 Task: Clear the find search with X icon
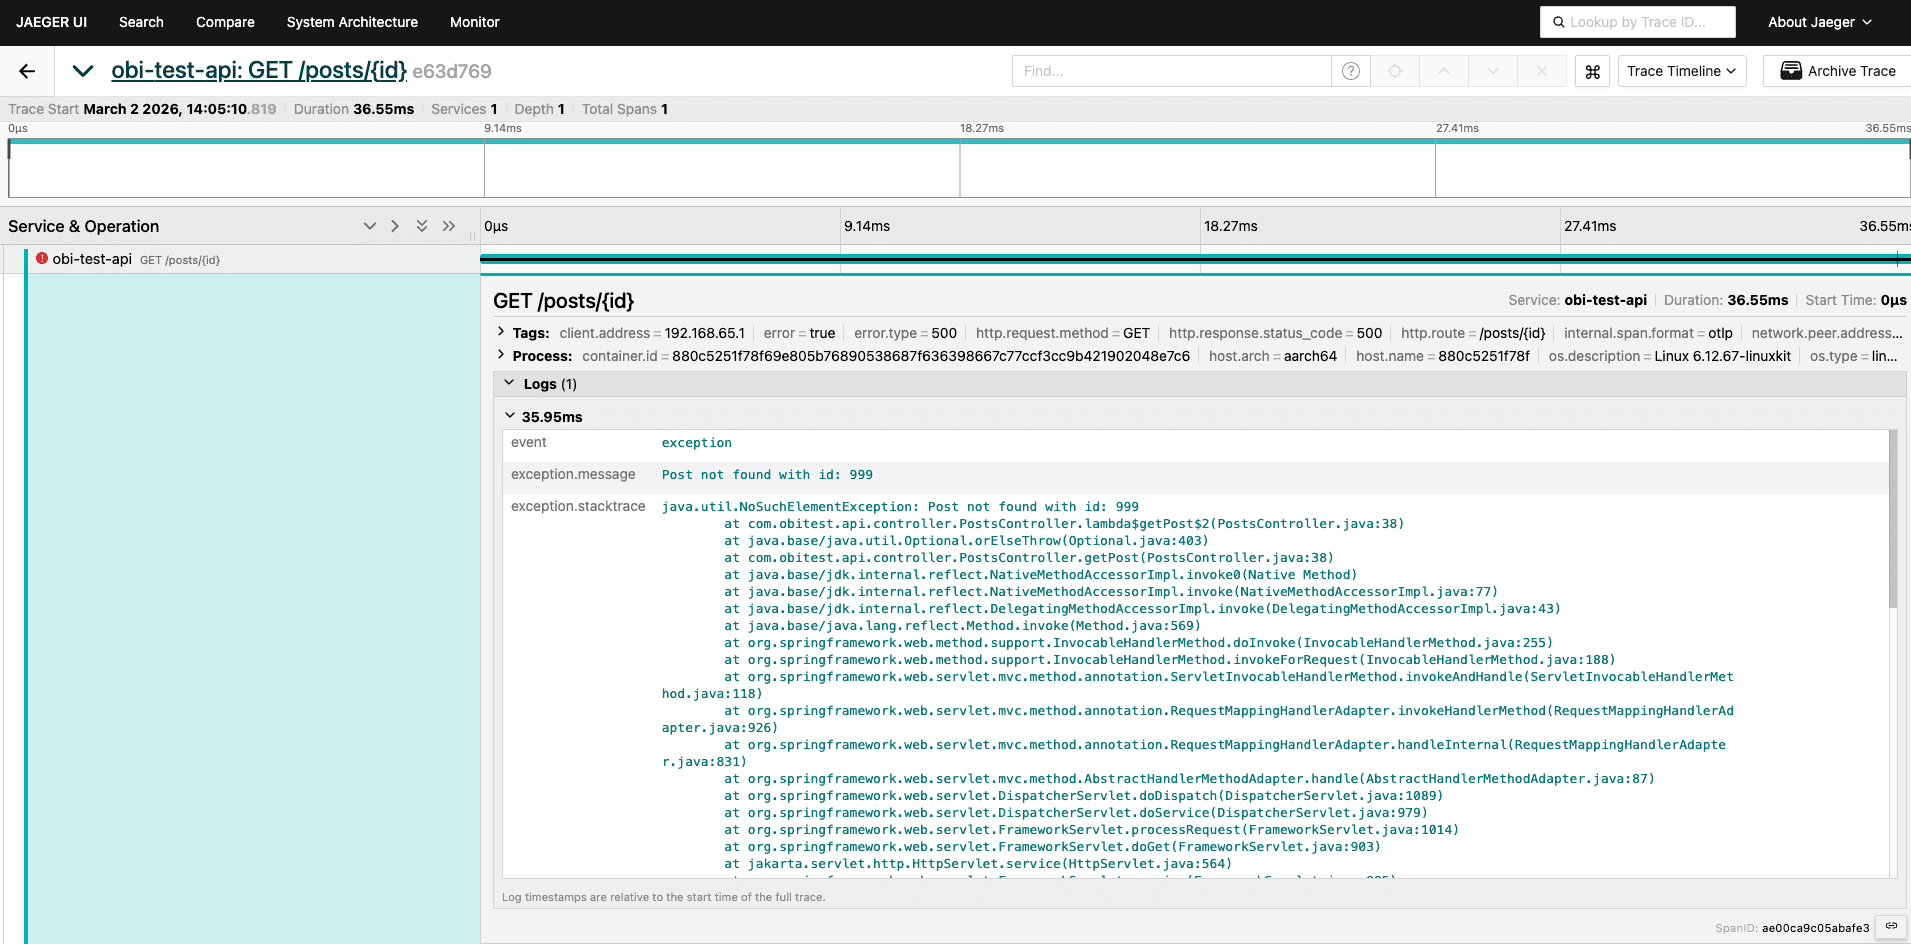(1542, 71)
